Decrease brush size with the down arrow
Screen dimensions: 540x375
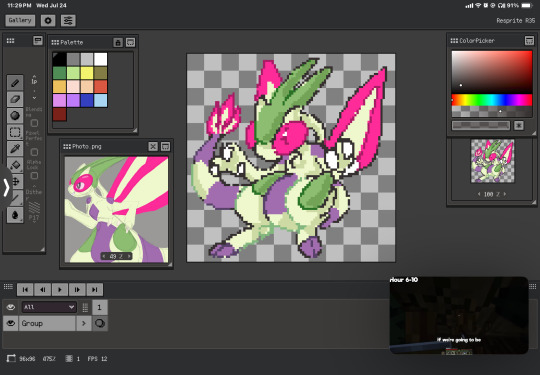coord(34,98)
